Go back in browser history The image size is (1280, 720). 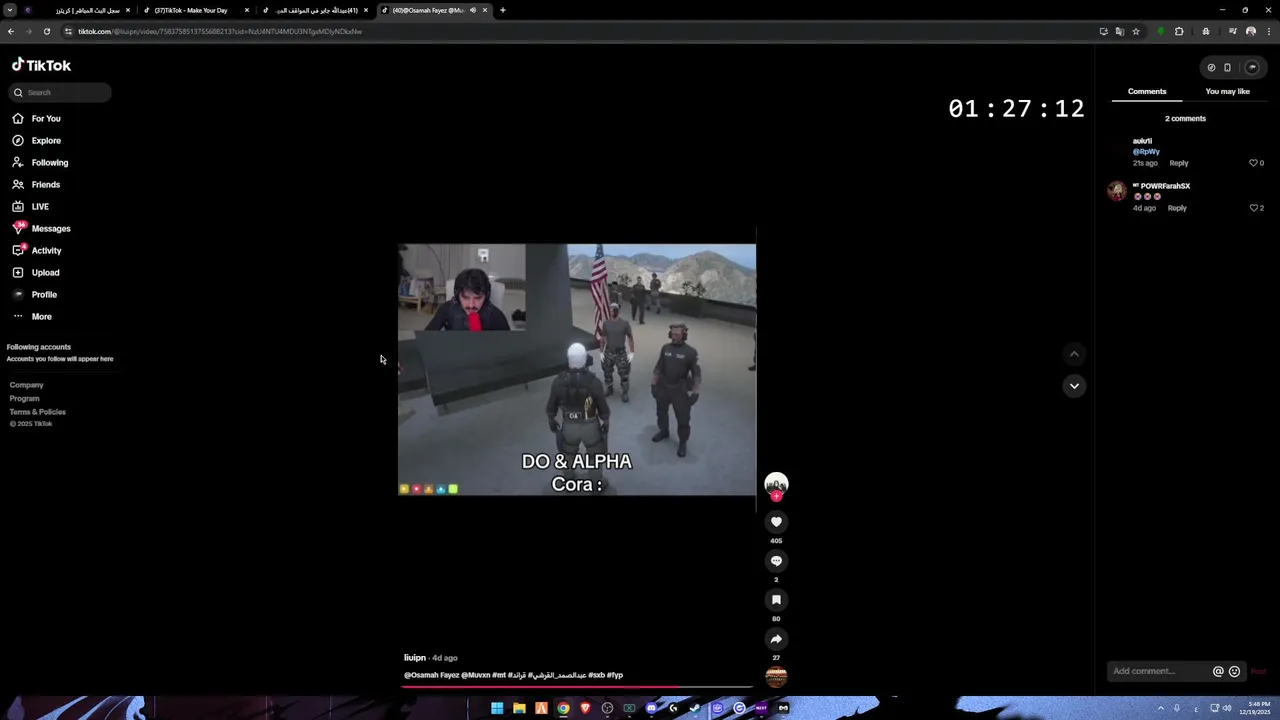(x=10, y=31)
